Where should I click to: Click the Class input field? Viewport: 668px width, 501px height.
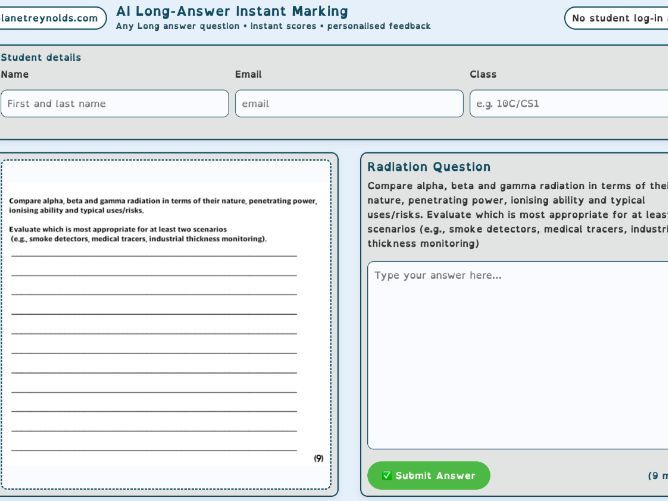(569, 104)
